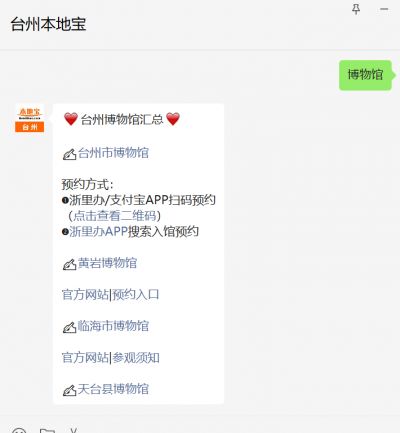The image size is (400, 433).
Task: Open the 参观须知 link
Action: point(135,358)
